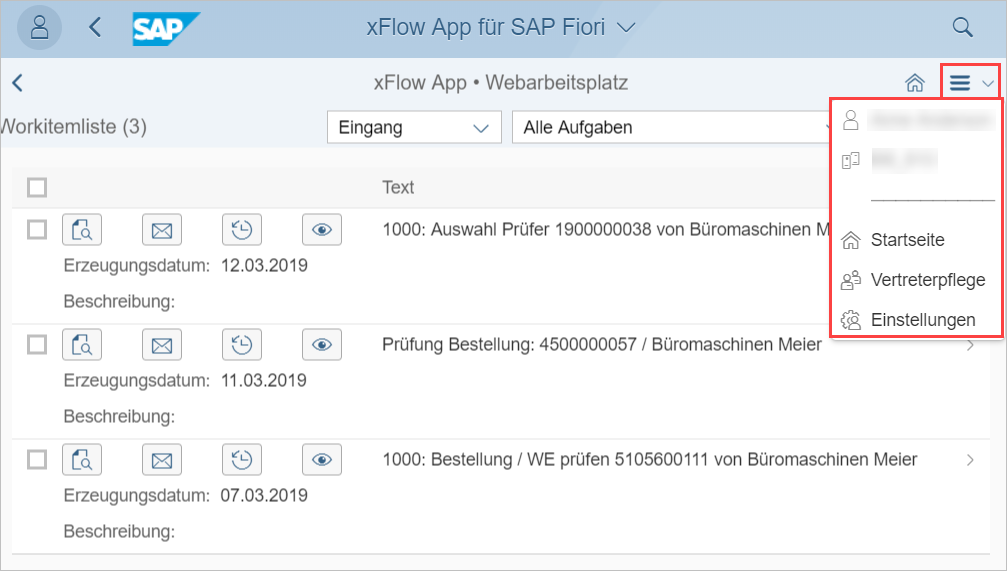Toggle the select-all checkbox in table header
This screenshot has width=1007, height=571.
pyautogui.click(x=37, y=187)
